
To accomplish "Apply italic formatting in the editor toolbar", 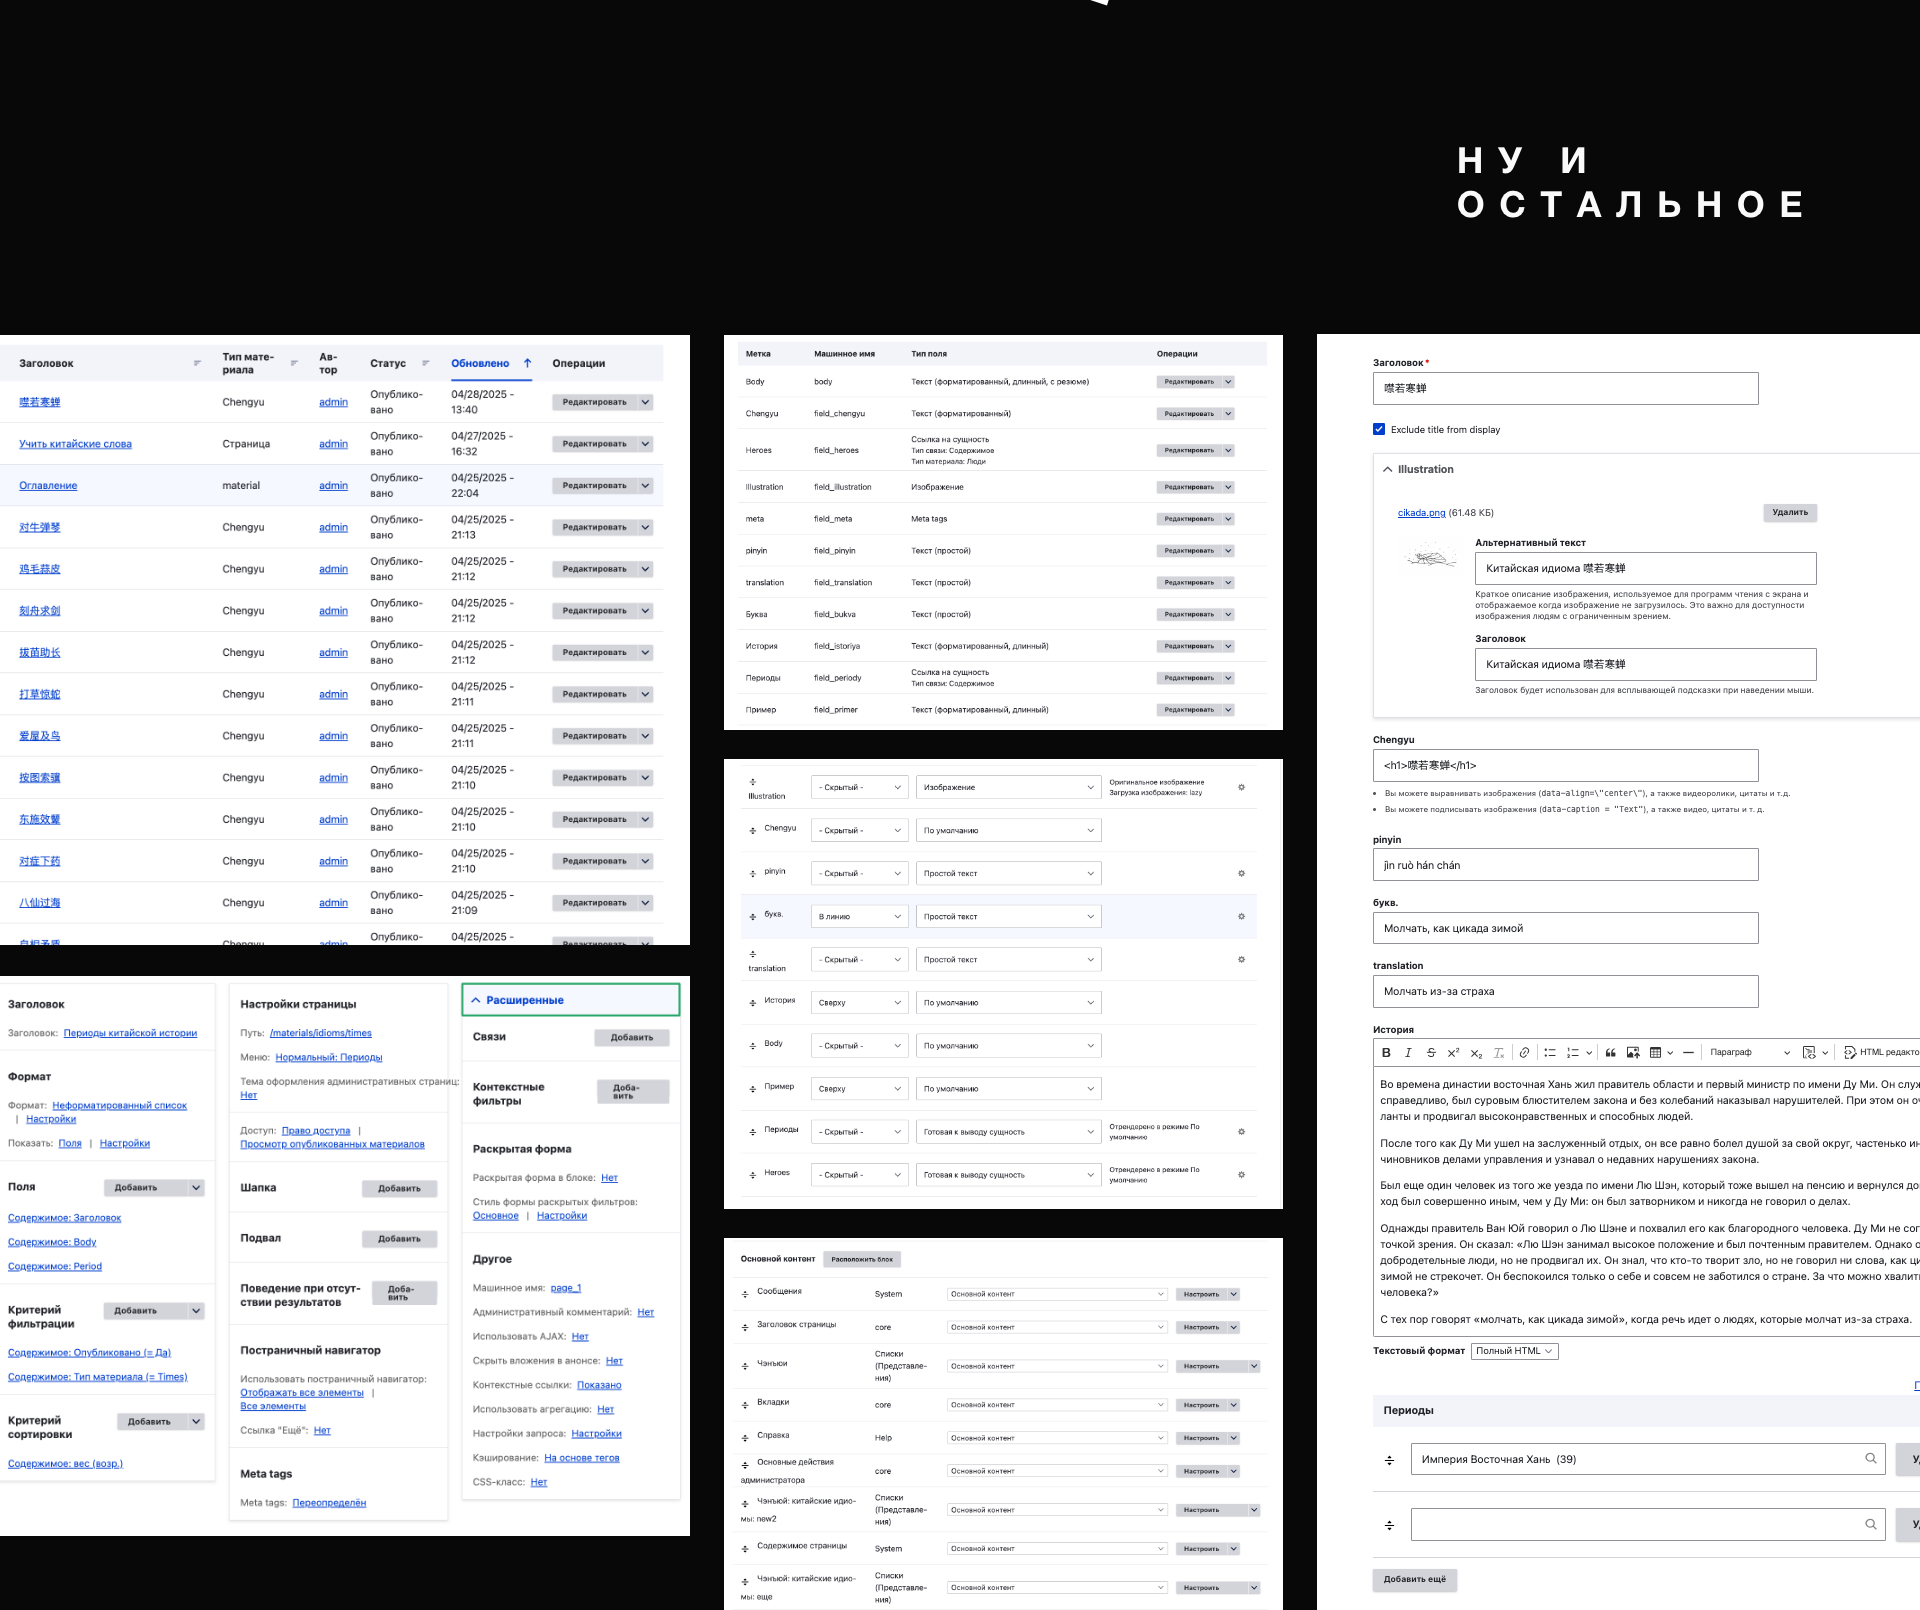I will click(x=1408, y=1052).
